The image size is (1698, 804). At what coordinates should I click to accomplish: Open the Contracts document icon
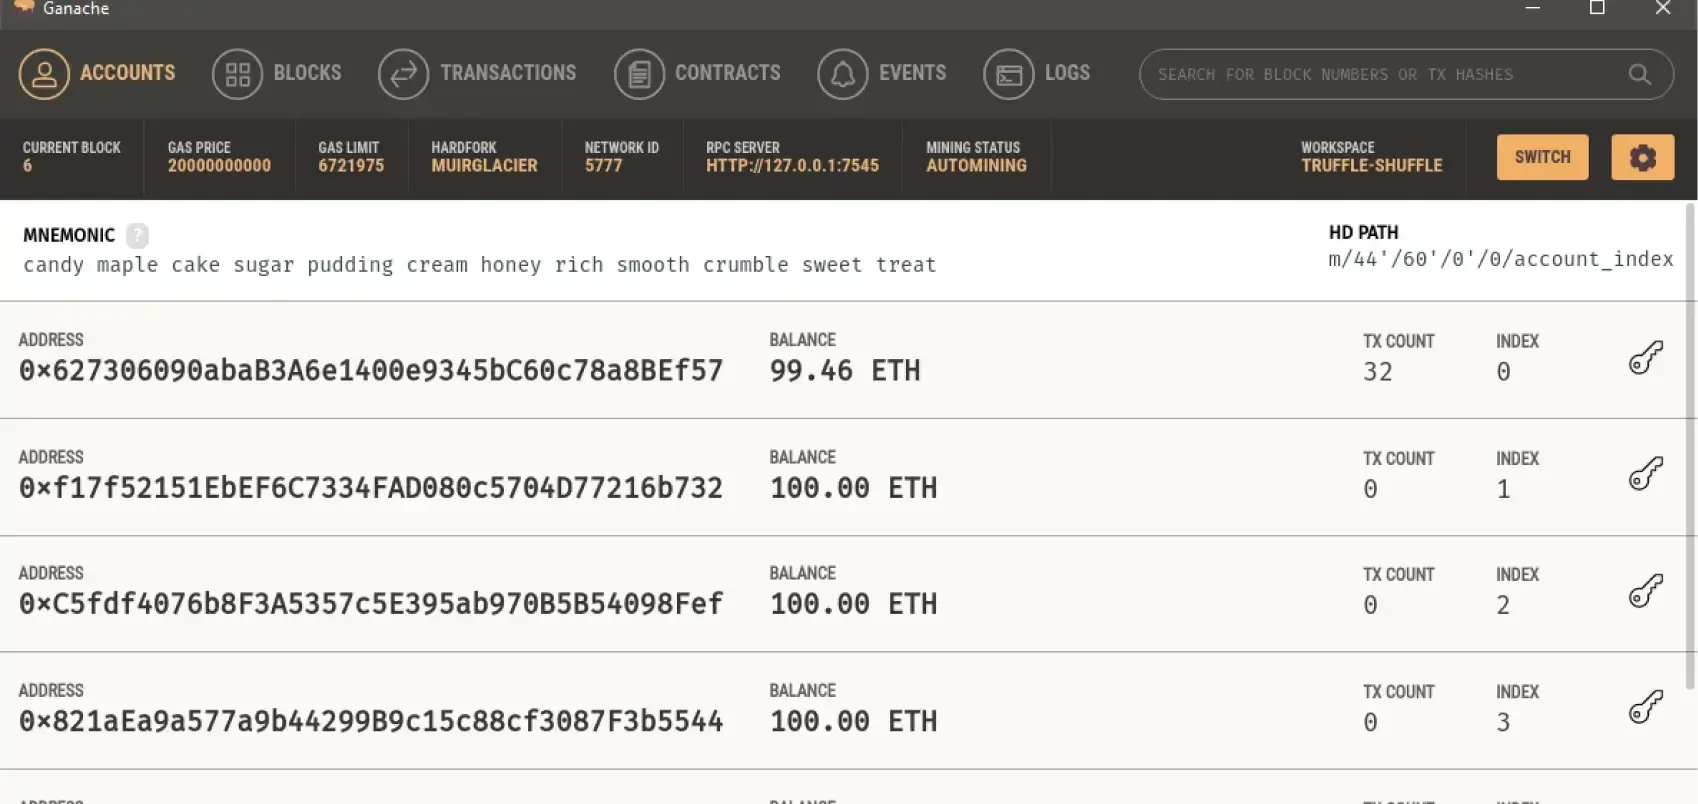(639, 74)
